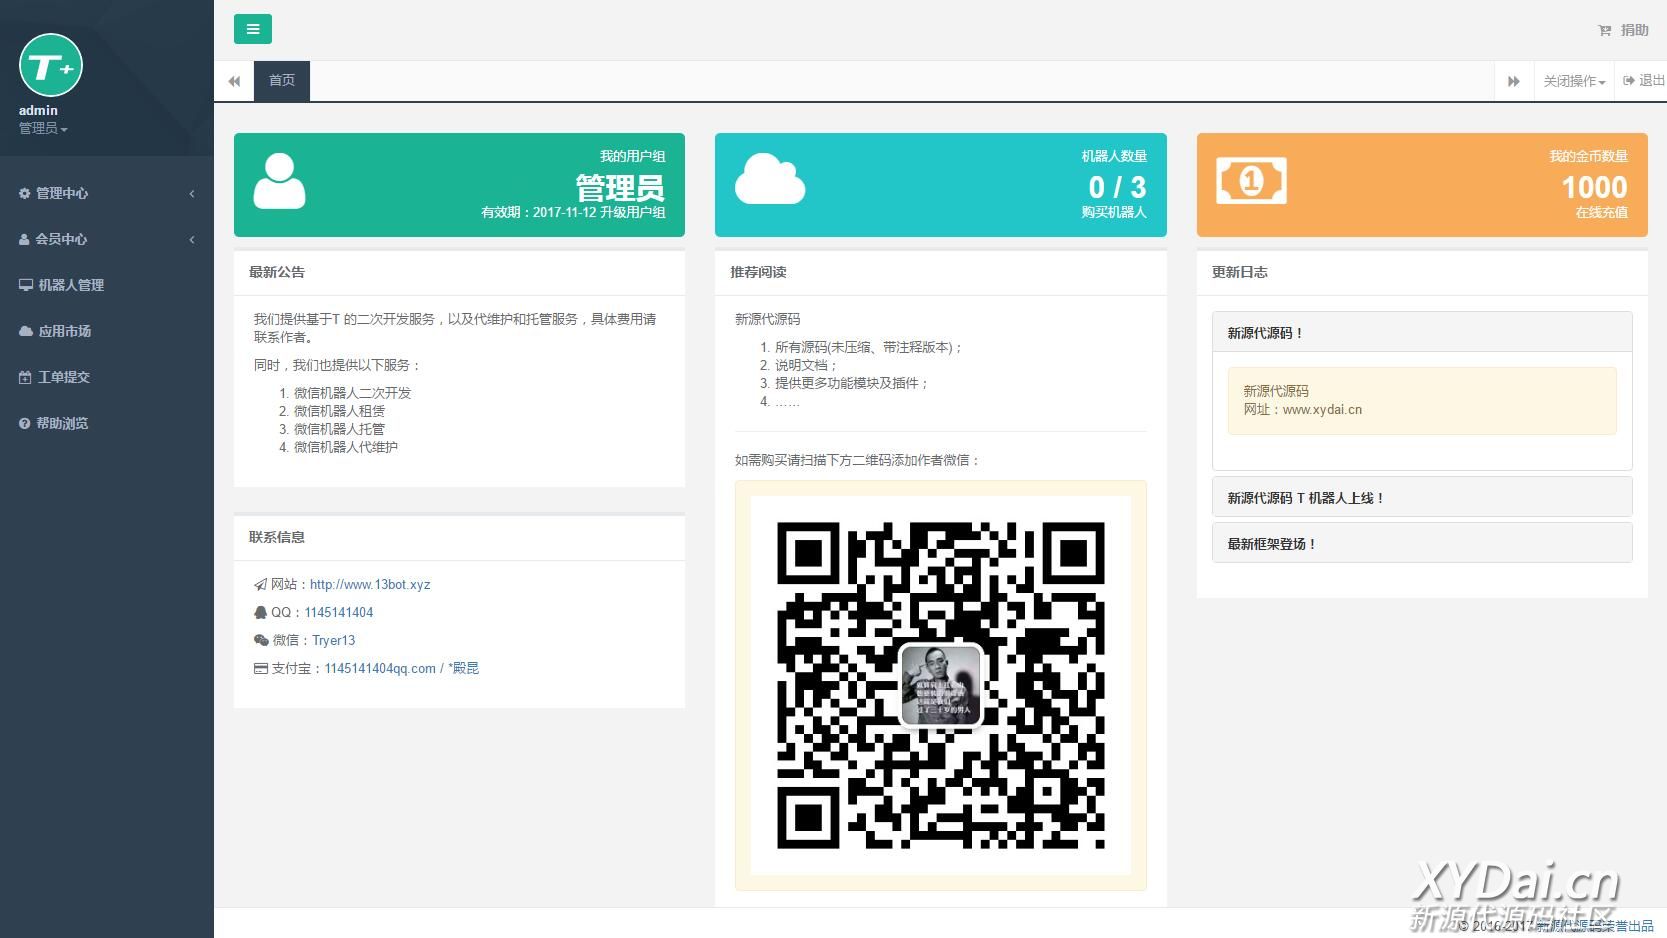Image resolution: width=1667 pixels, height=938 pixels.
Task: Open 应用市场 in the sidebar
Action: tap(107, 331)
